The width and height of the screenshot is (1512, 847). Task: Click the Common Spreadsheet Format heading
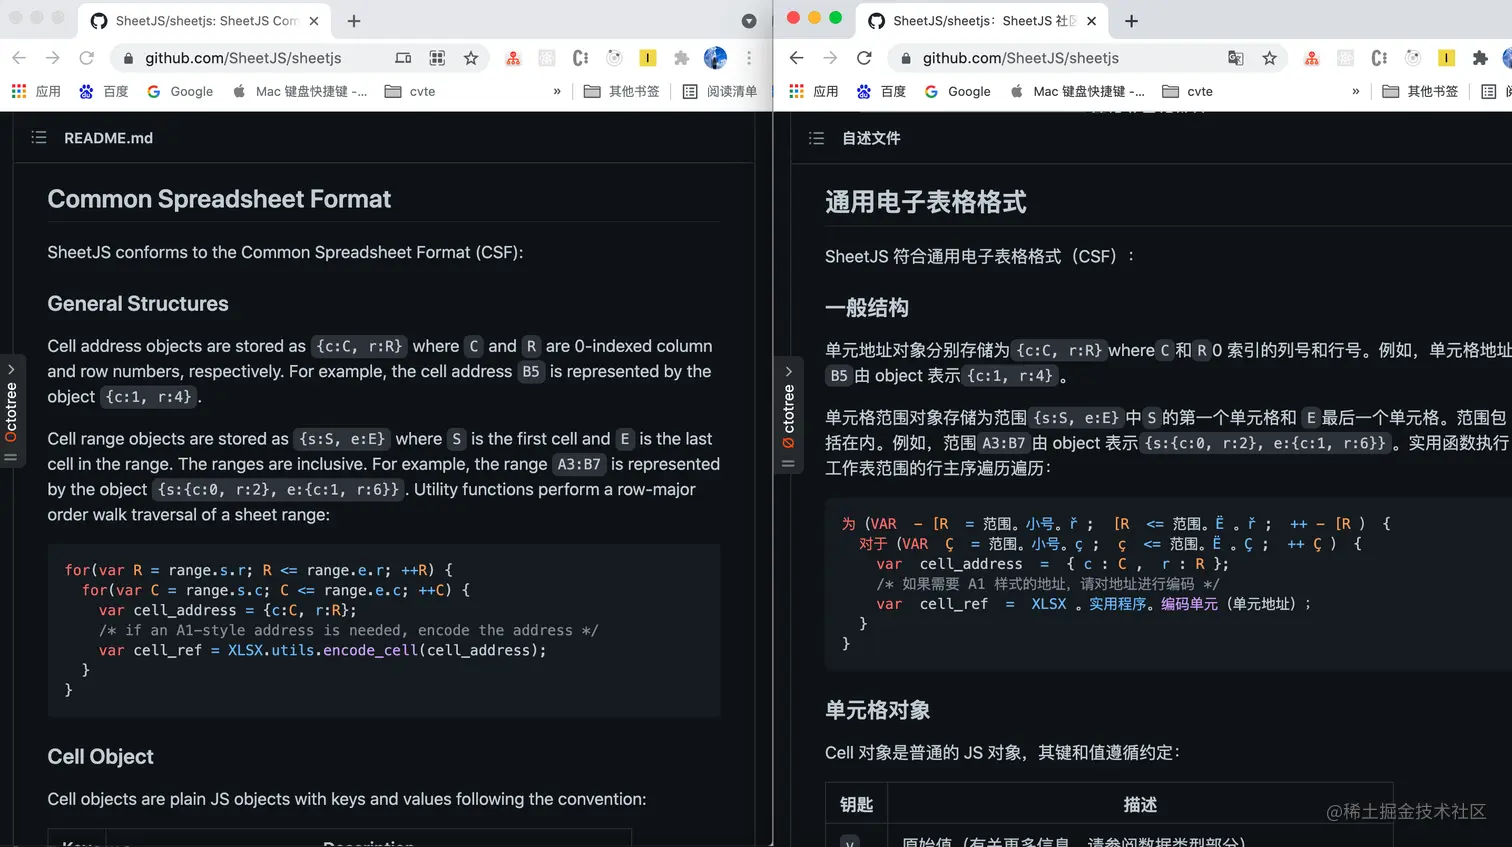tap(219, 199)
